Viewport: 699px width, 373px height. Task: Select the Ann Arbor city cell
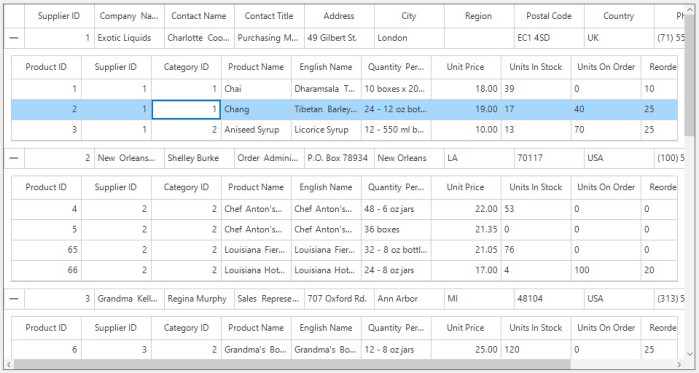pos(409,299)
